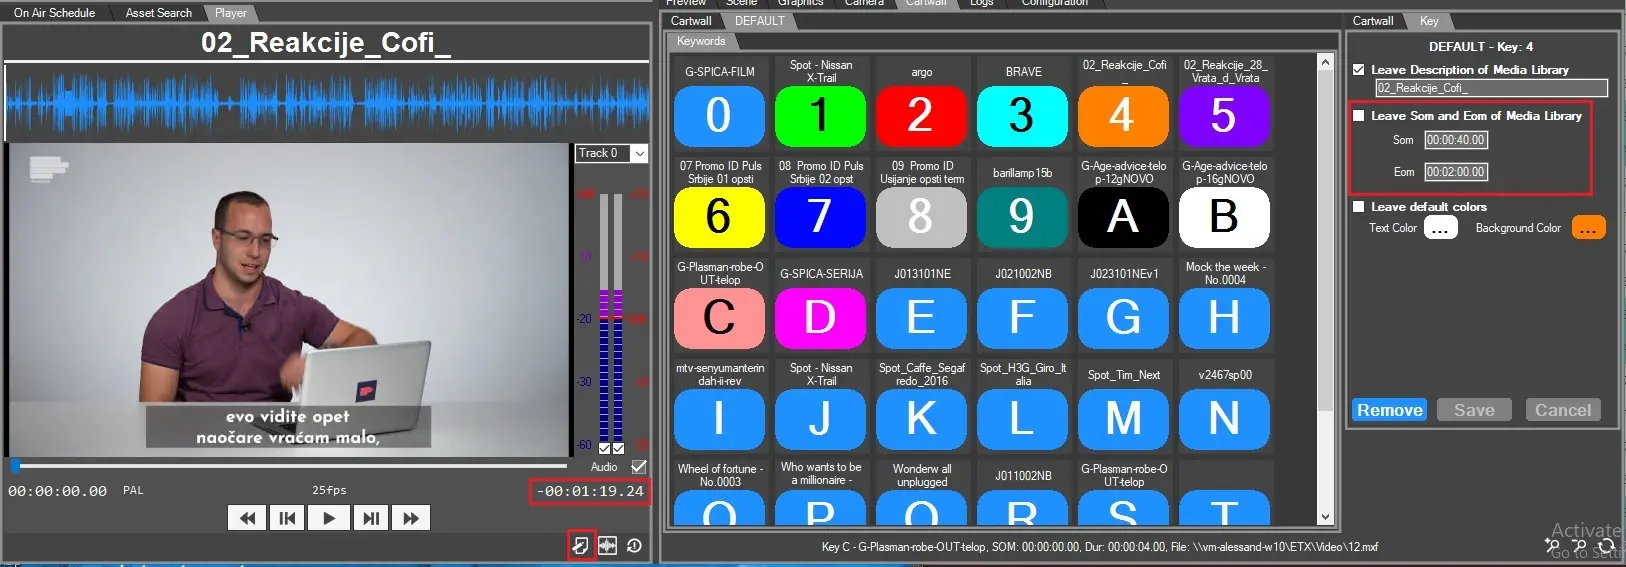Trigger cartwall key K Spot_Caffe_Segafredo
Viewport: 1626px width, 567px height.
pos(921,419)
